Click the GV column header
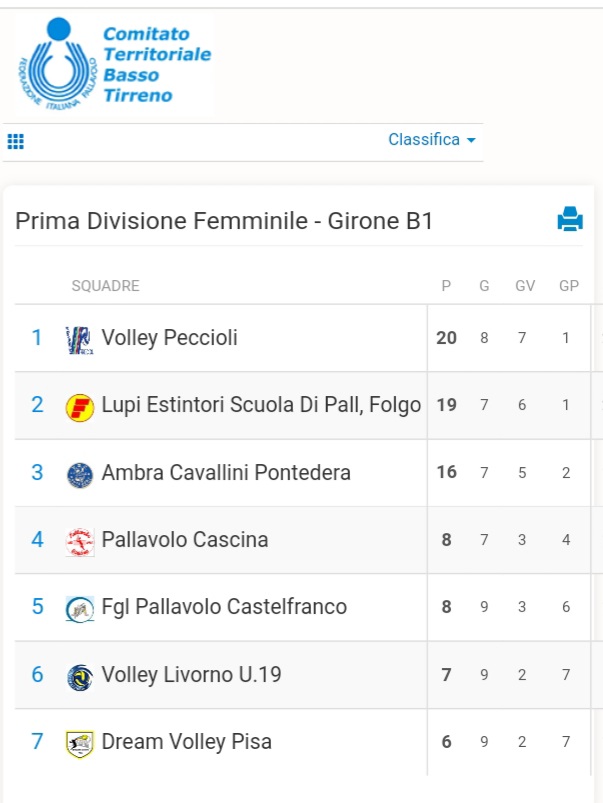This screenshot has width=603, height=803. pos(525,286)
